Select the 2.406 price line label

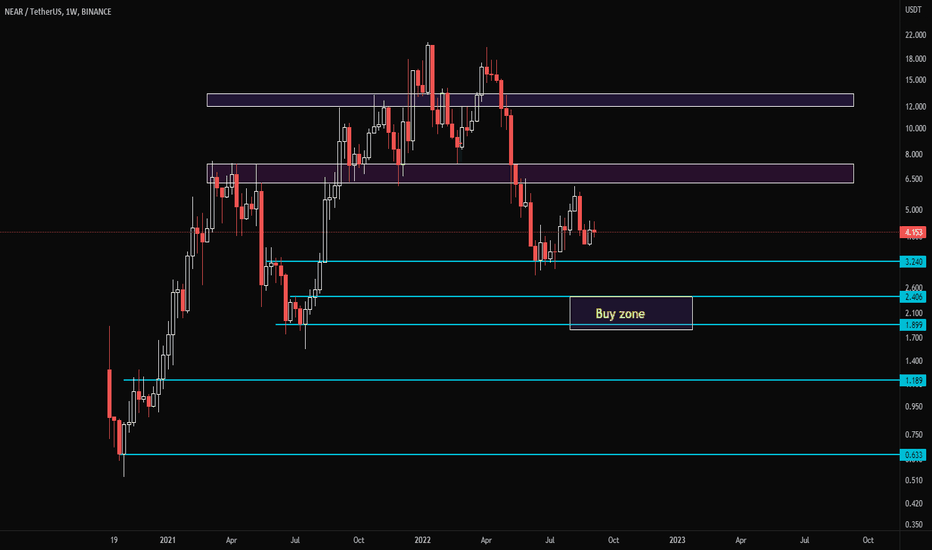(913, 297)
